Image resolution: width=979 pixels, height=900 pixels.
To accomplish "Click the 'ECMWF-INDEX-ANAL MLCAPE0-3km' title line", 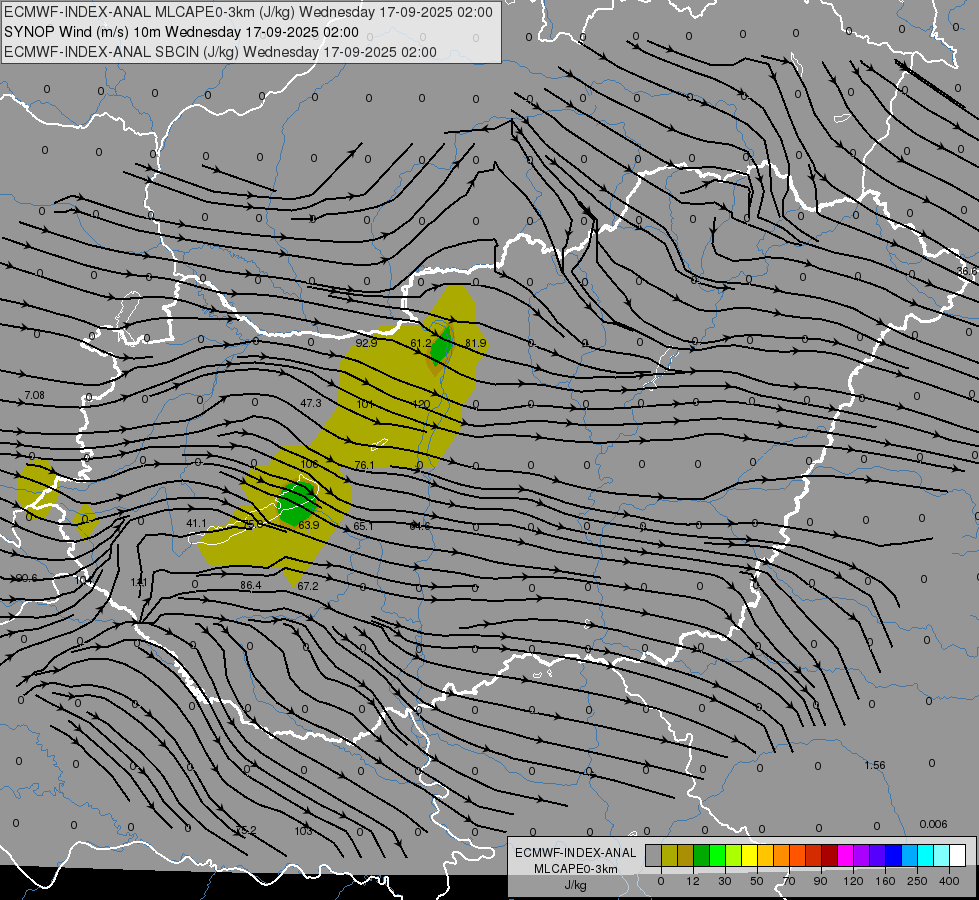I will pyautogui.click(x=248, y=12).
